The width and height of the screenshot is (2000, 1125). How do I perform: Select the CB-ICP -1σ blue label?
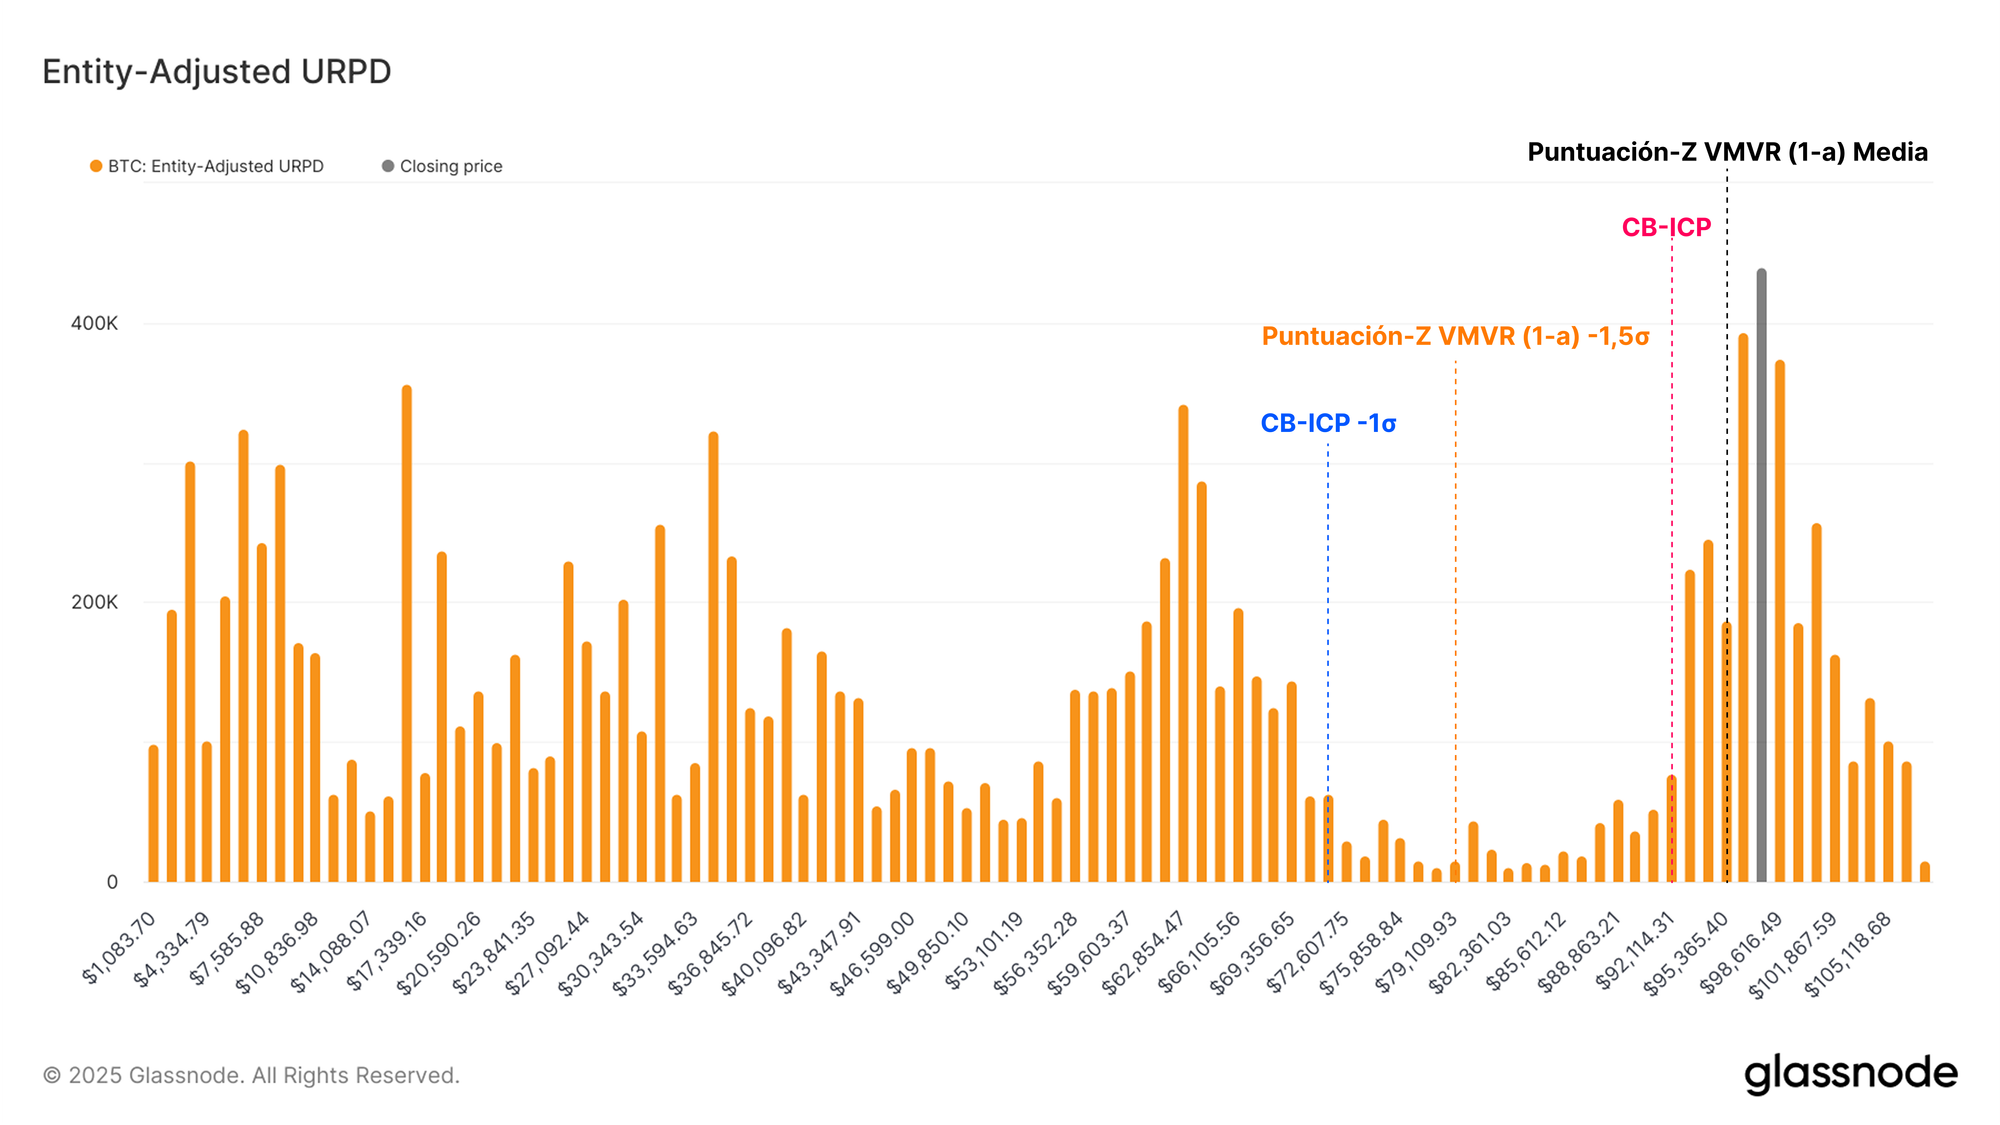pyautogui.click(x=1328, y=424)
